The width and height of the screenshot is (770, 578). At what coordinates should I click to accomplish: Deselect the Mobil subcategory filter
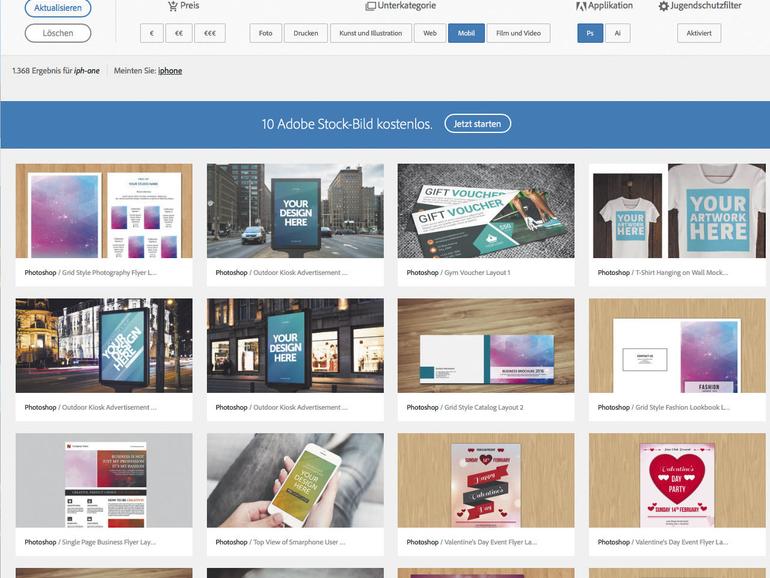tap(466, 33)
